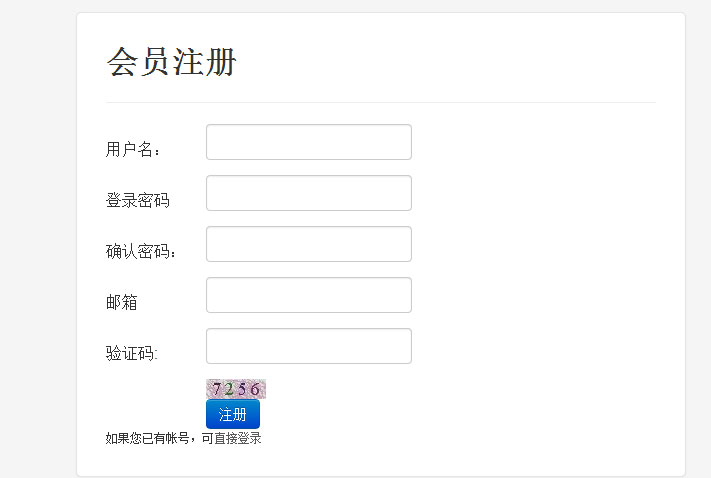Open the 可直接登录 login link
Image resolution: width=711 pixels, height=478 pixels.
[x=231, y=438]
